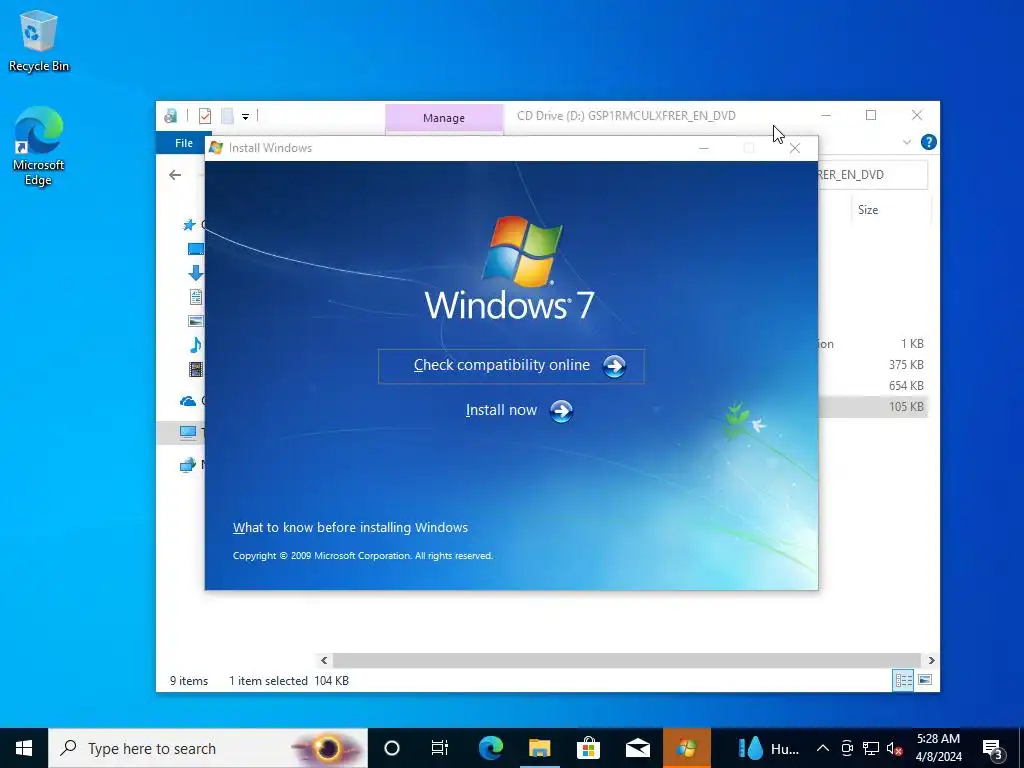Select the Downloads arrow in navigation pane

pyautogui.click(x=195, y=273)
